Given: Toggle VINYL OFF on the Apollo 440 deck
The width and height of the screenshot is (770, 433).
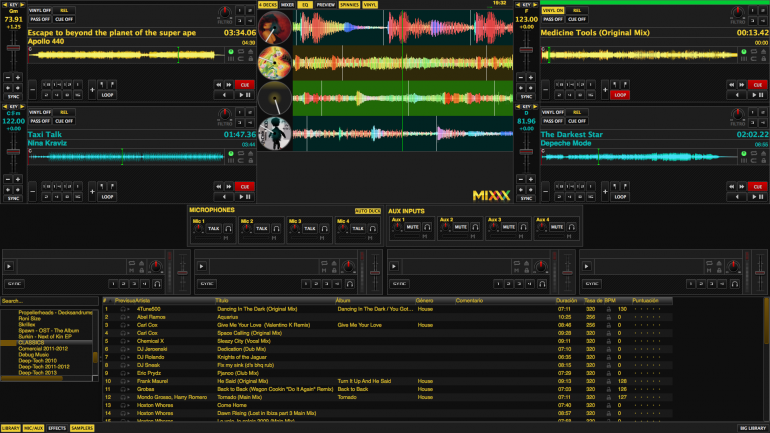Looking at the screenshot, I should [x=40, y=10].
